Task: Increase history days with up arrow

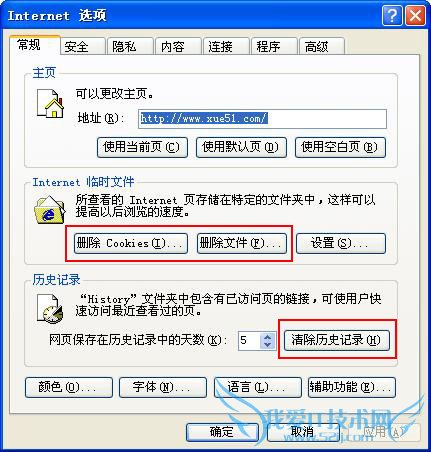Action: point(267,337)
